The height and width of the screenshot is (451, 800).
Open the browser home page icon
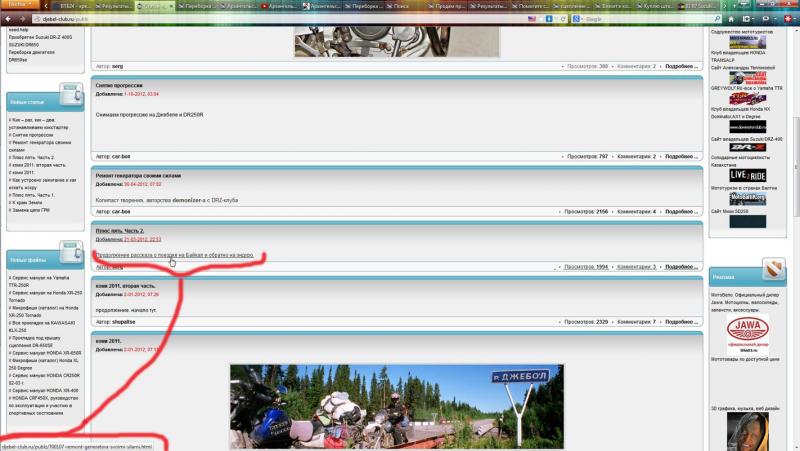coord(731,19)
